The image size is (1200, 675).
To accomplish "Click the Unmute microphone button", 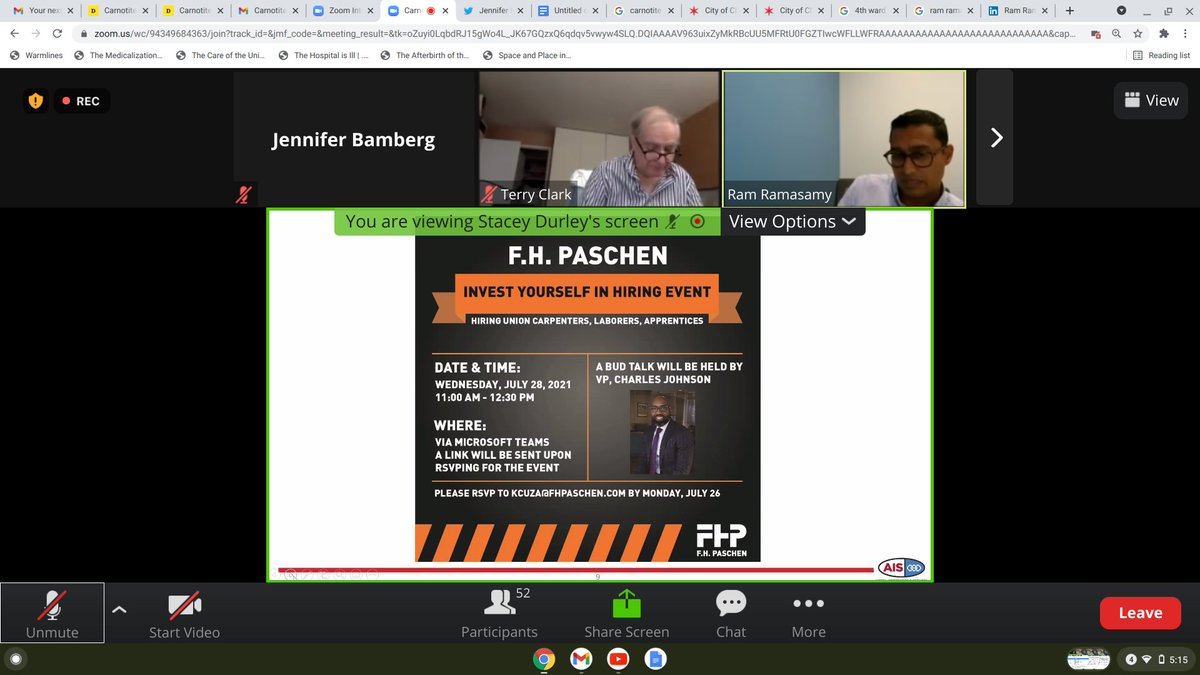I will (52, 612).
